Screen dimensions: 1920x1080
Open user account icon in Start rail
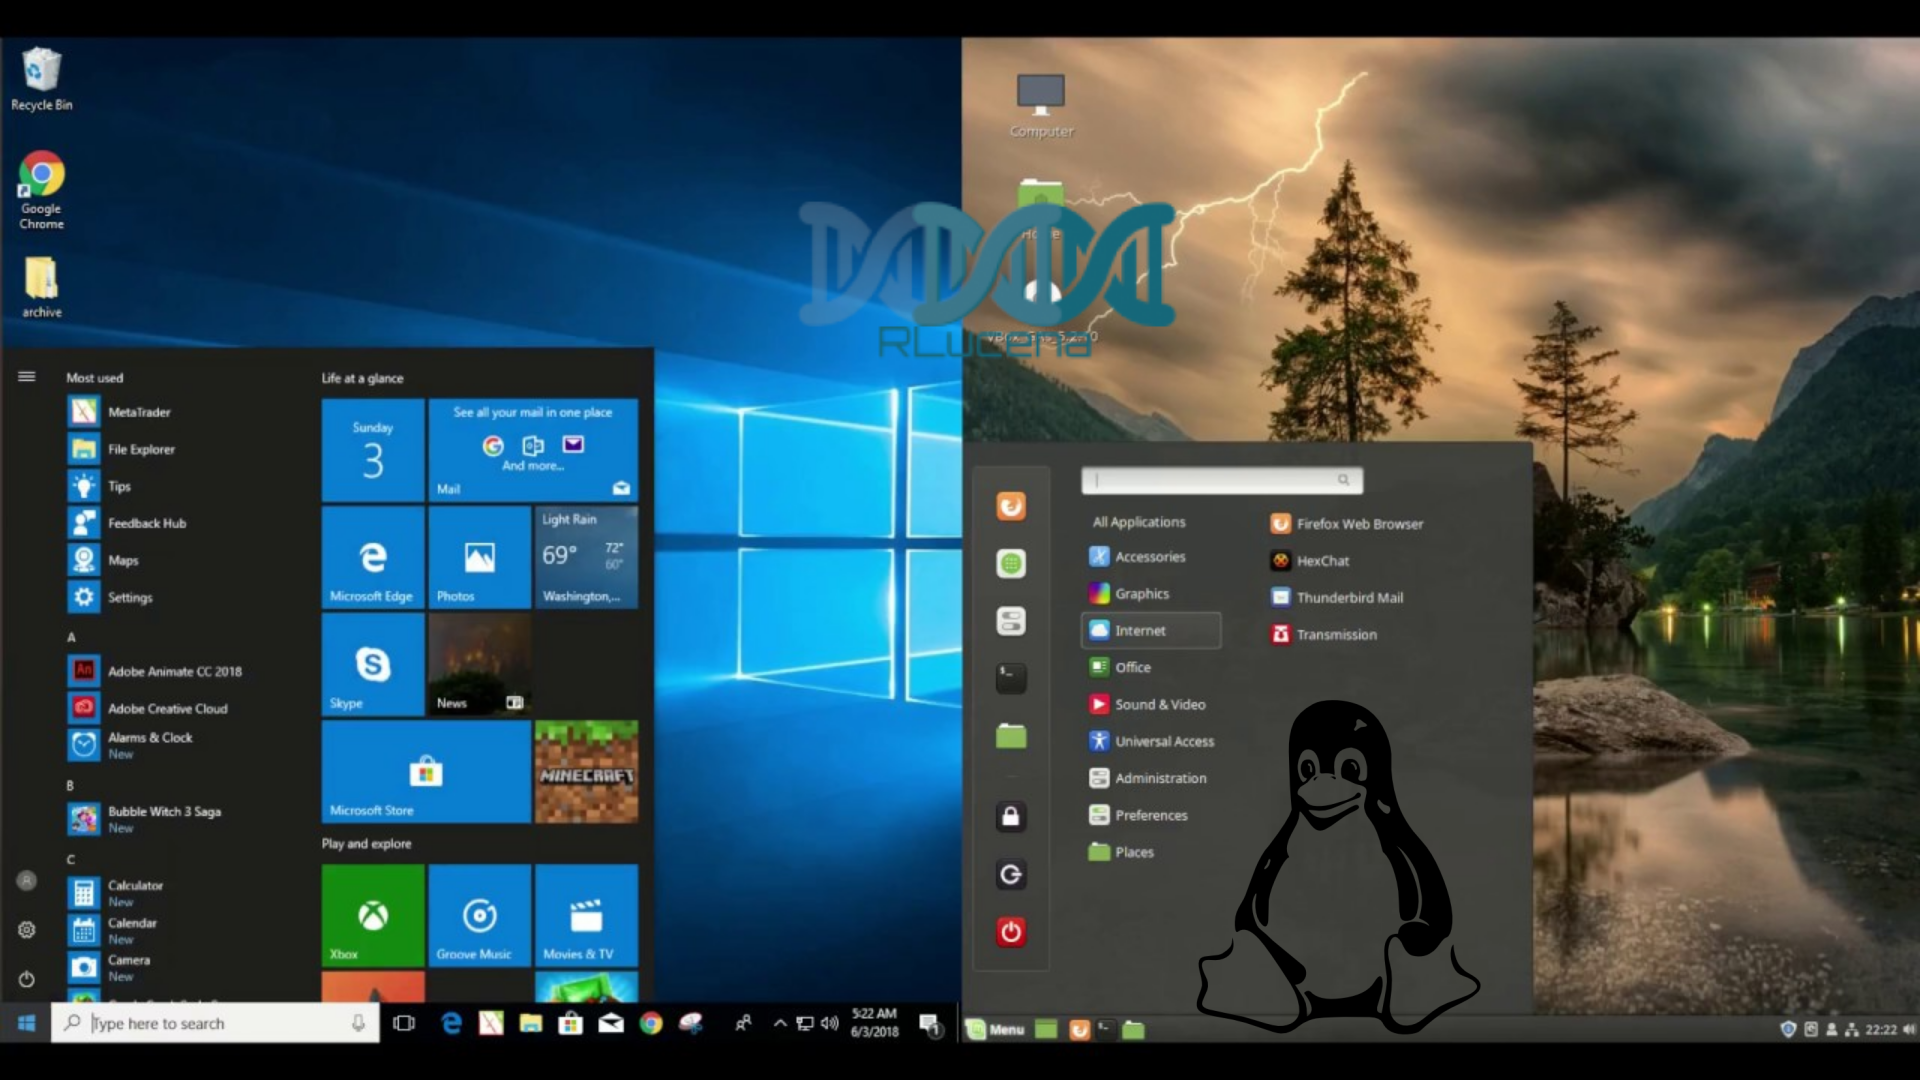click(27, 880)
